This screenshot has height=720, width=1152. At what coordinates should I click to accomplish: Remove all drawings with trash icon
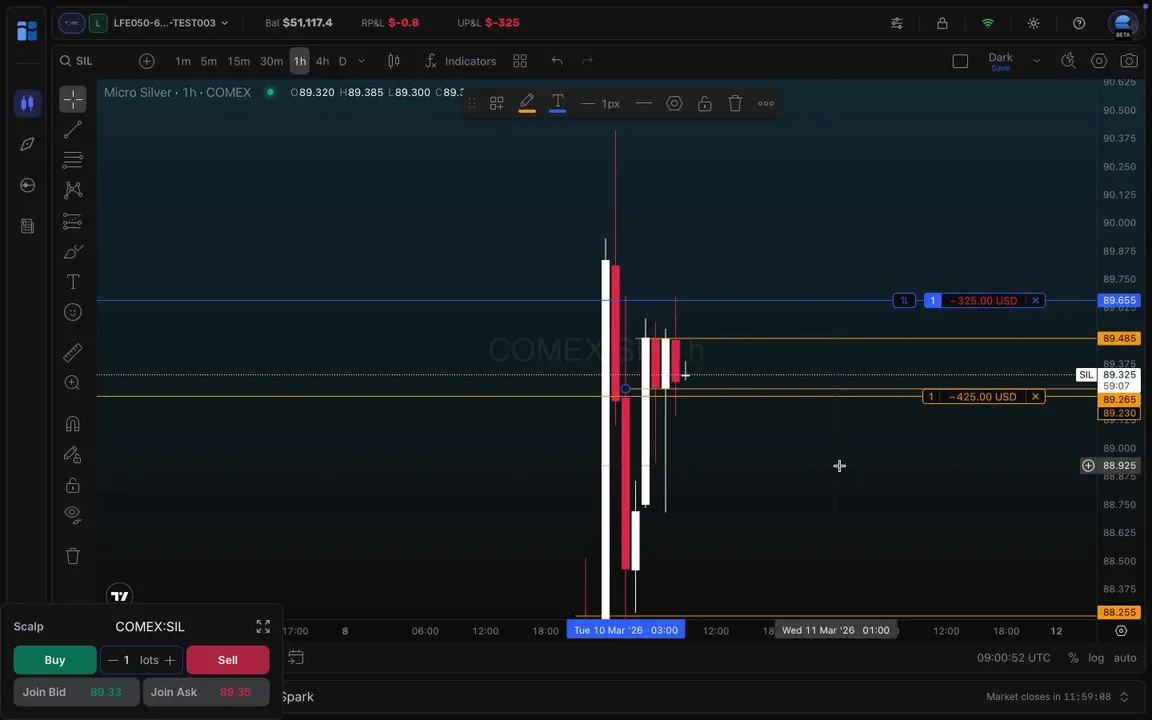point(73,556)
